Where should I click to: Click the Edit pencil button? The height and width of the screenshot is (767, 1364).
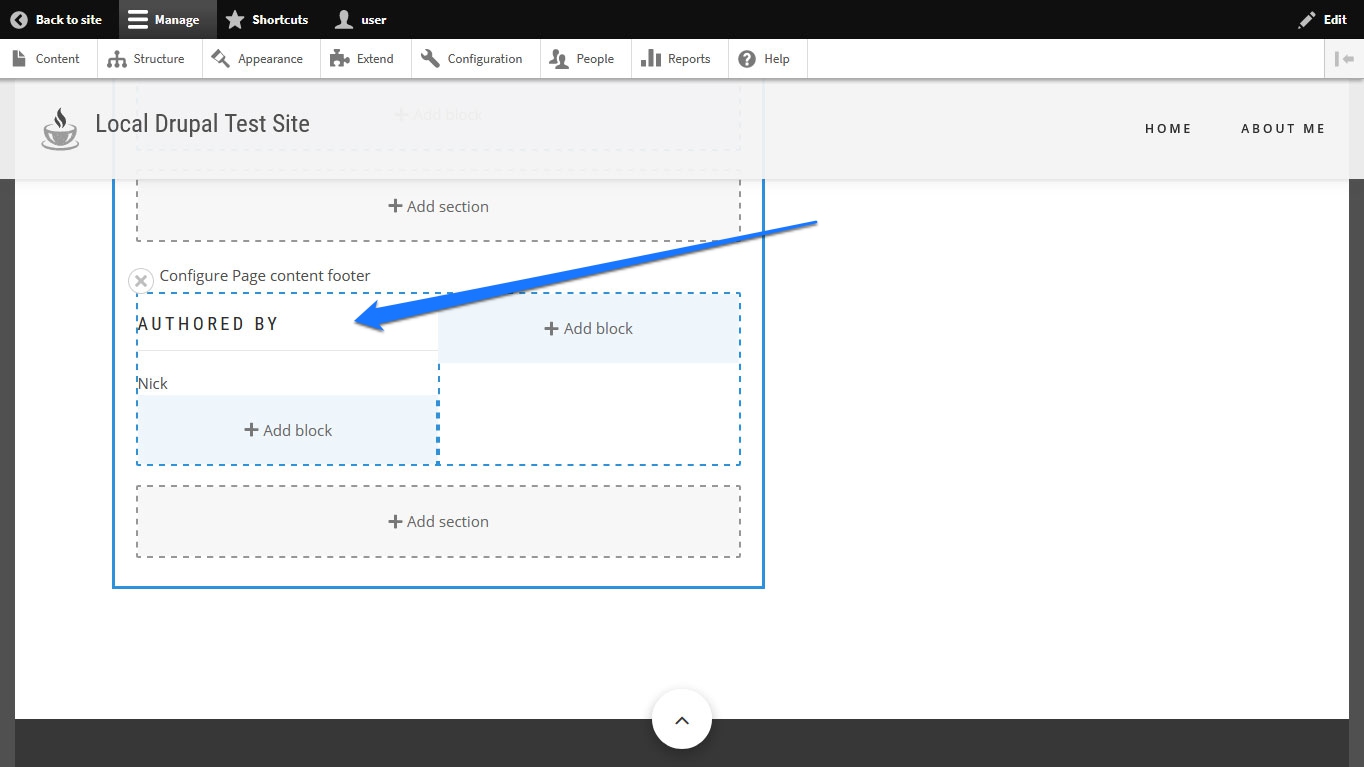[1322, 19]
